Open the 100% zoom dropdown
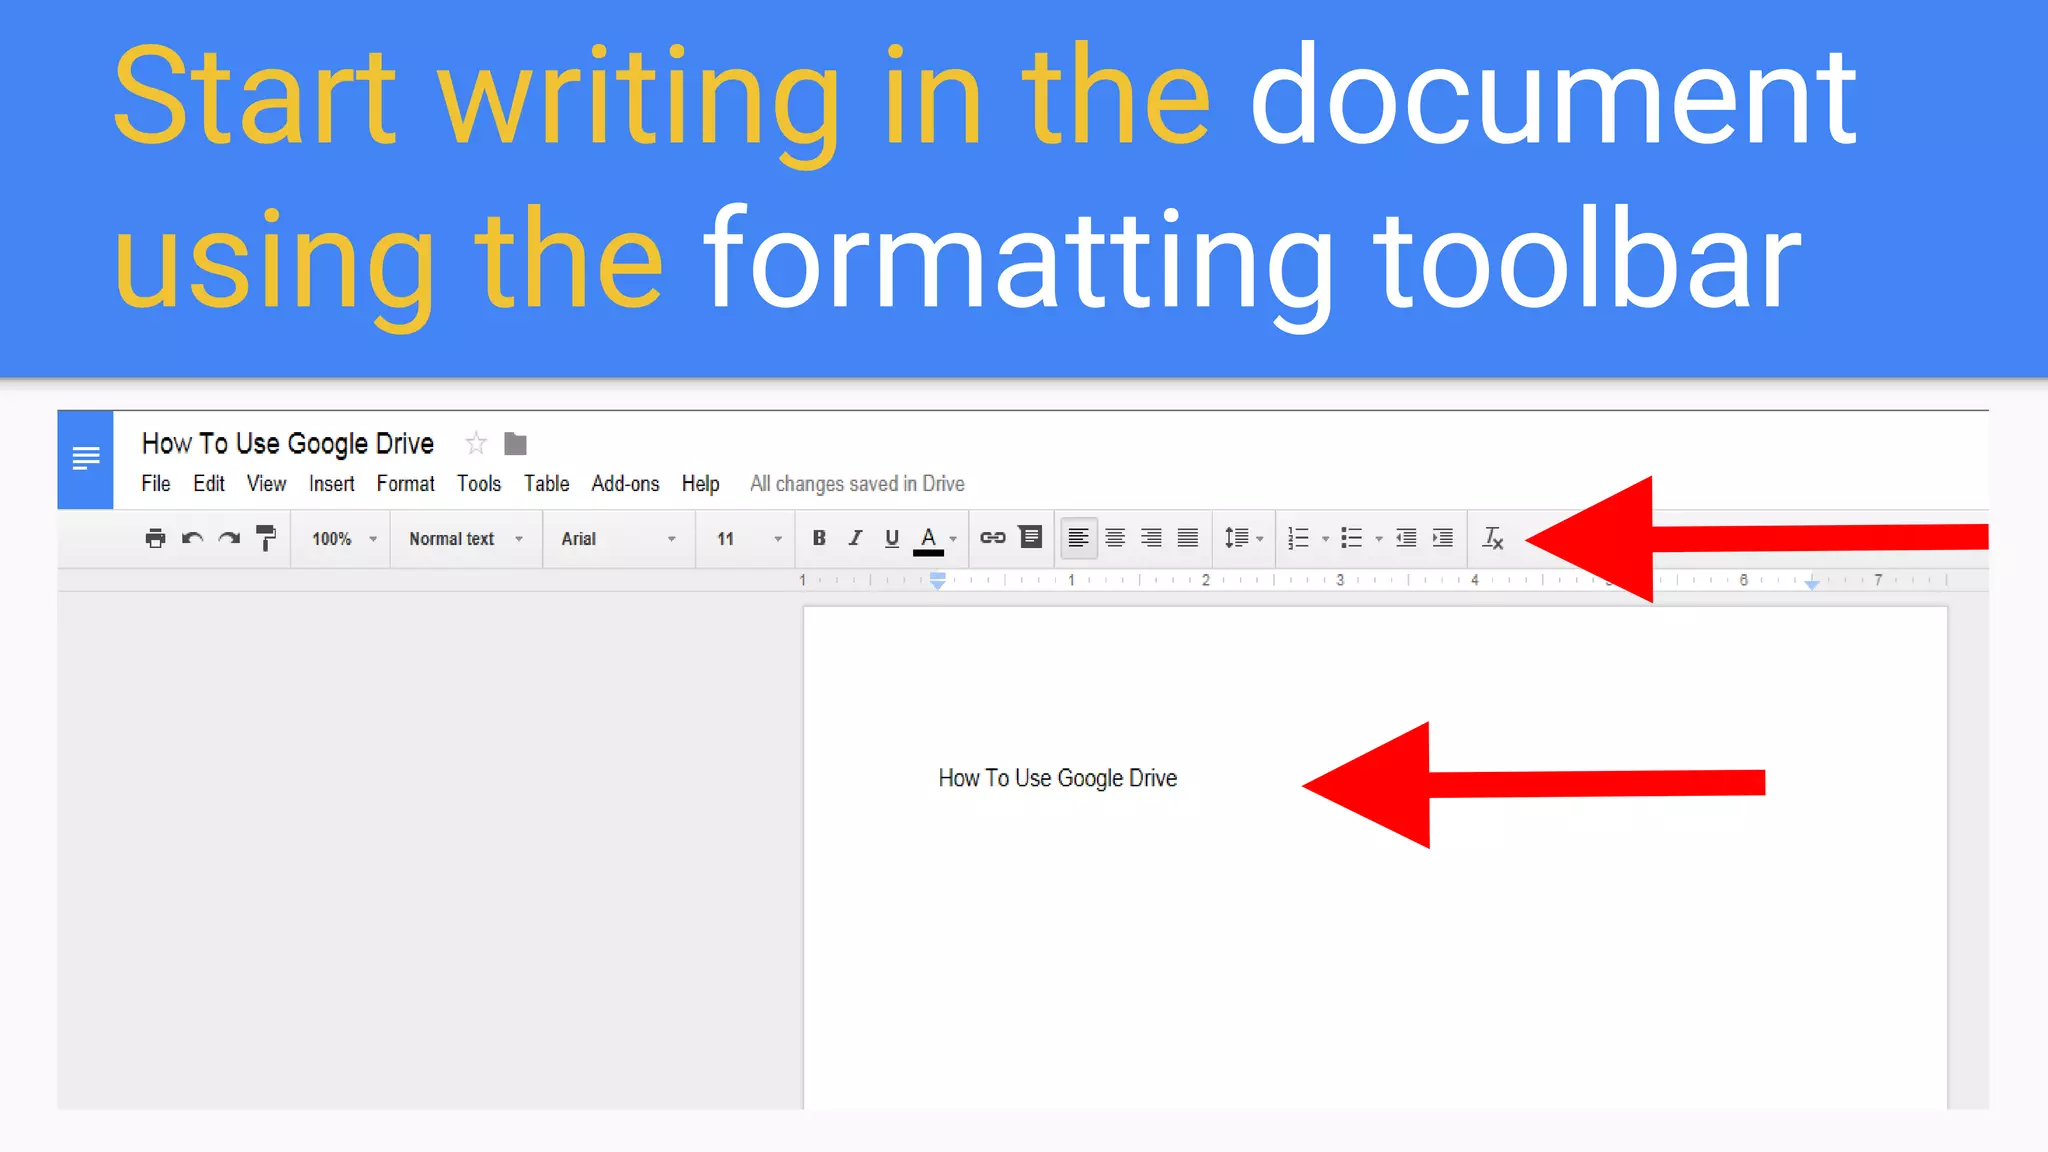 tap(343, 539)
